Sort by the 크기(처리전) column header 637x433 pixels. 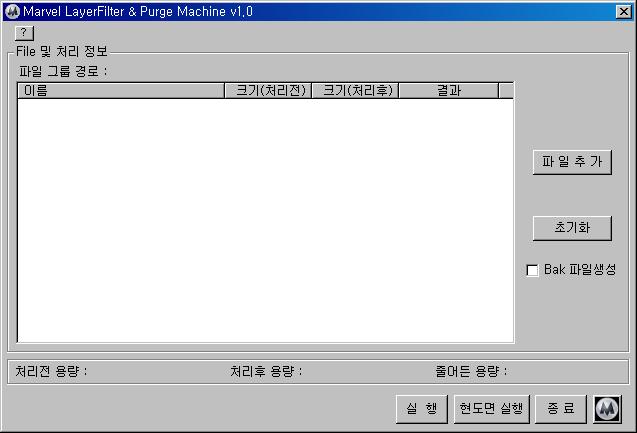(268, 91)
